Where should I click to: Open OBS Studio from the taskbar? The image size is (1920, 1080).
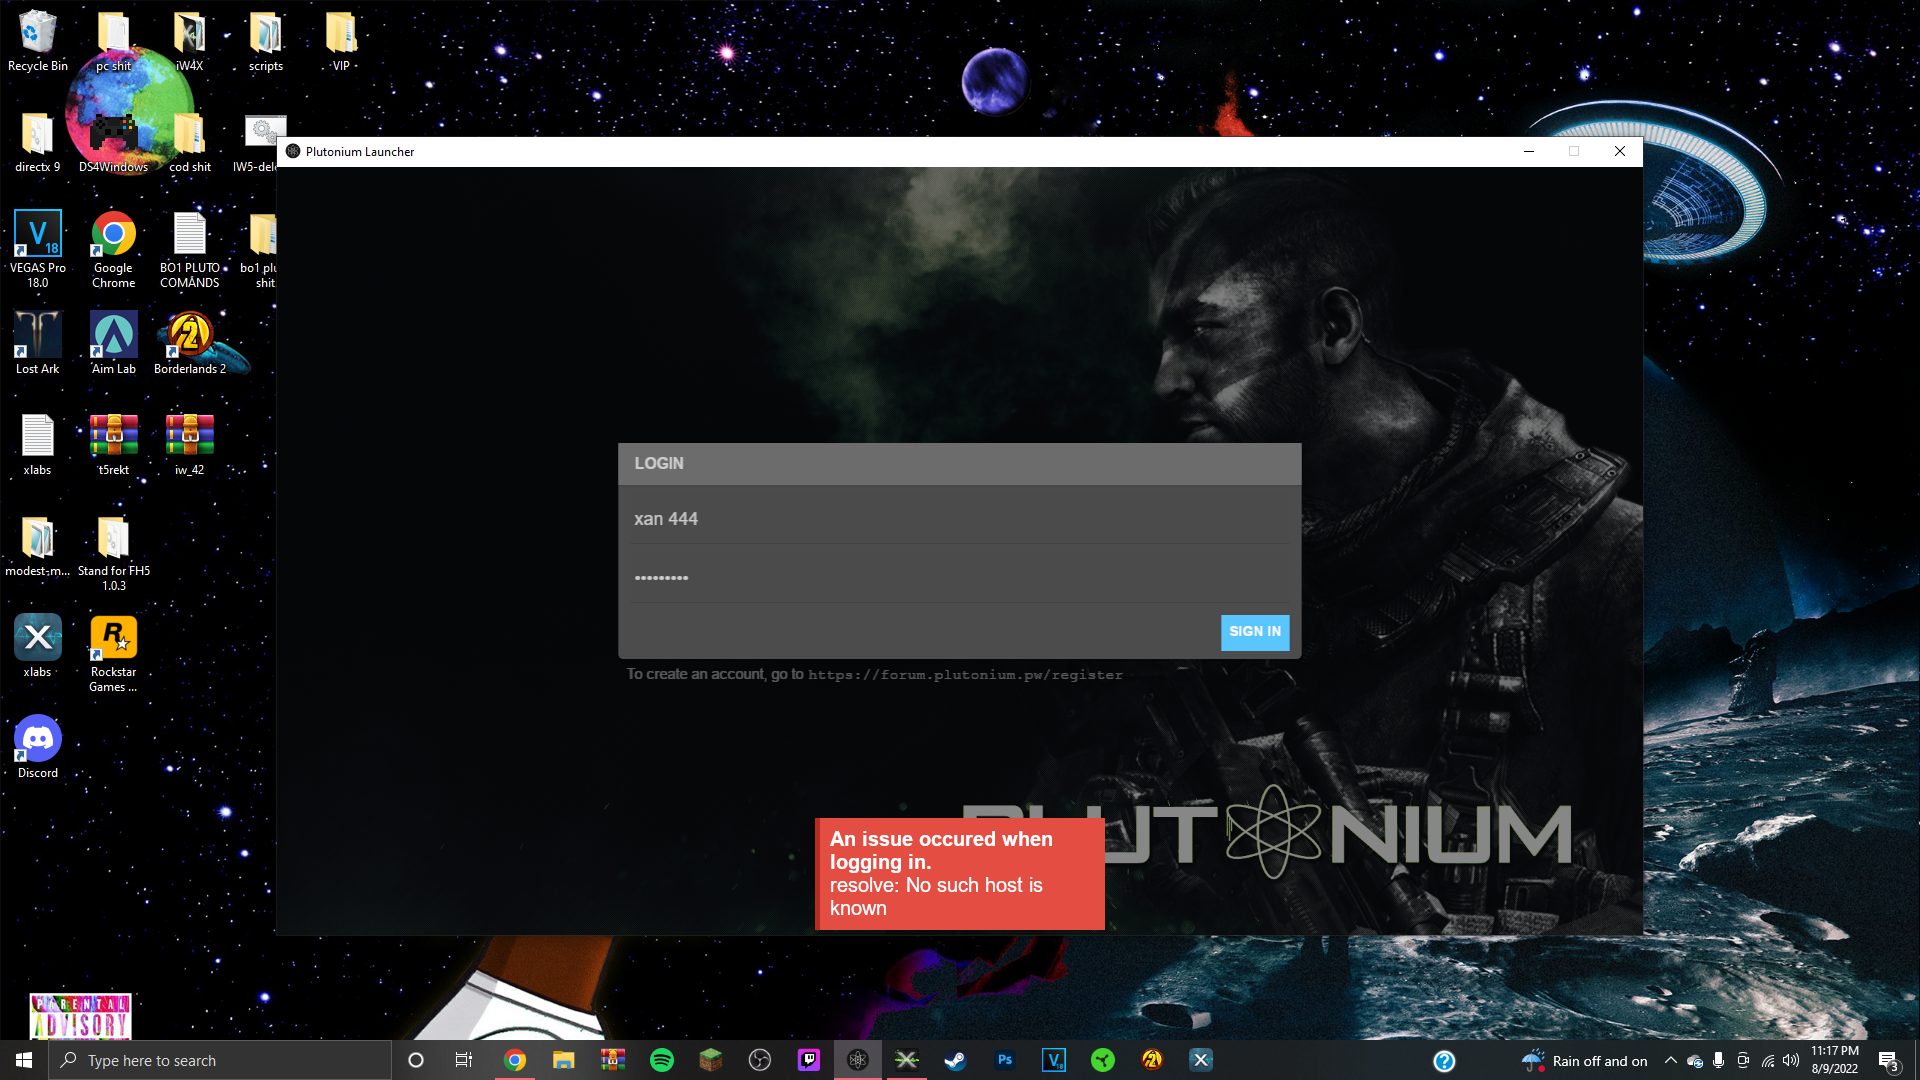pyautogui.click(x=760, y=1060)
